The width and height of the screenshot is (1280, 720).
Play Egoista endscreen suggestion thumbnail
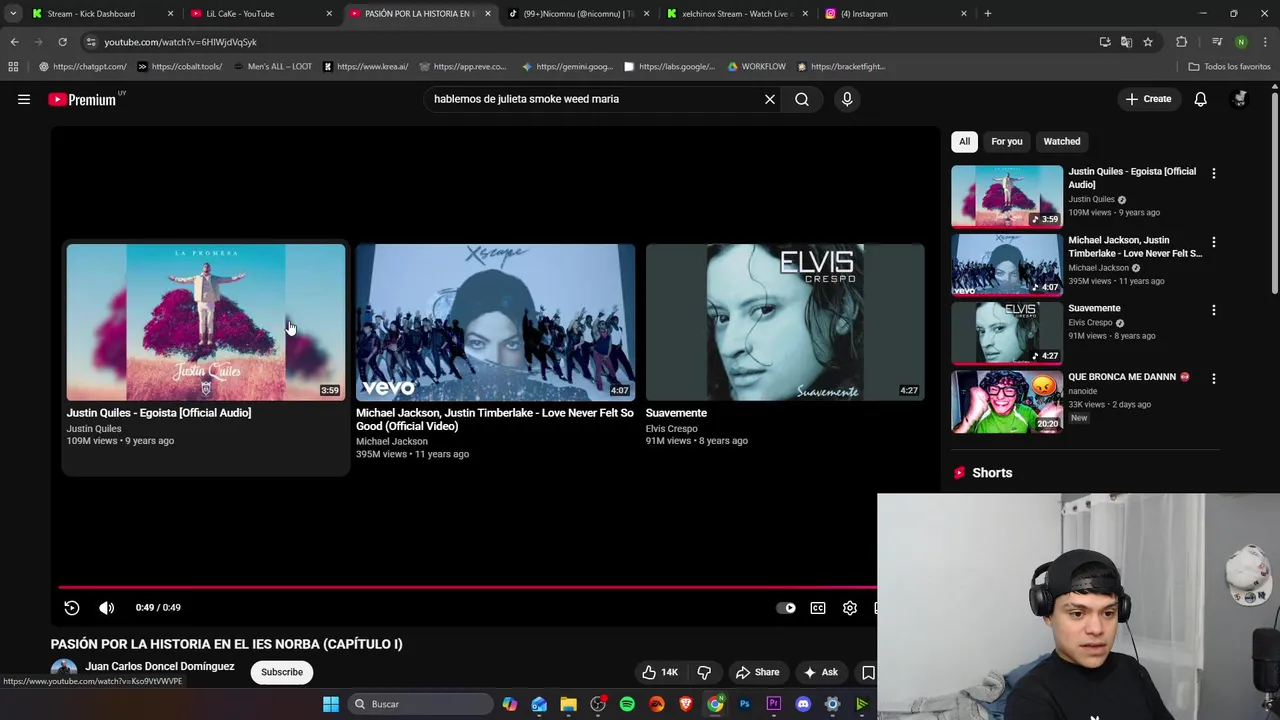tap(206, 322)
